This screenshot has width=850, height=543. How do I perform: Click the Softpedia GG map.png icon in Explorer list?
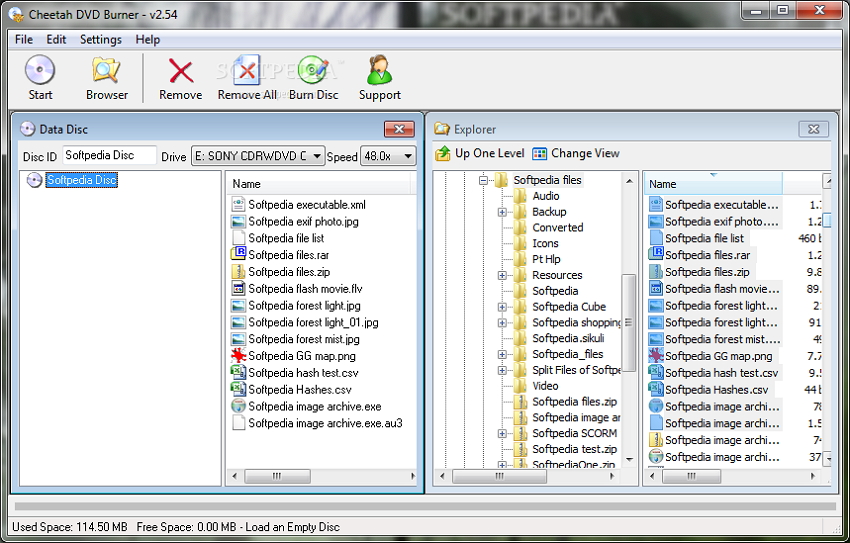(656, 355)
